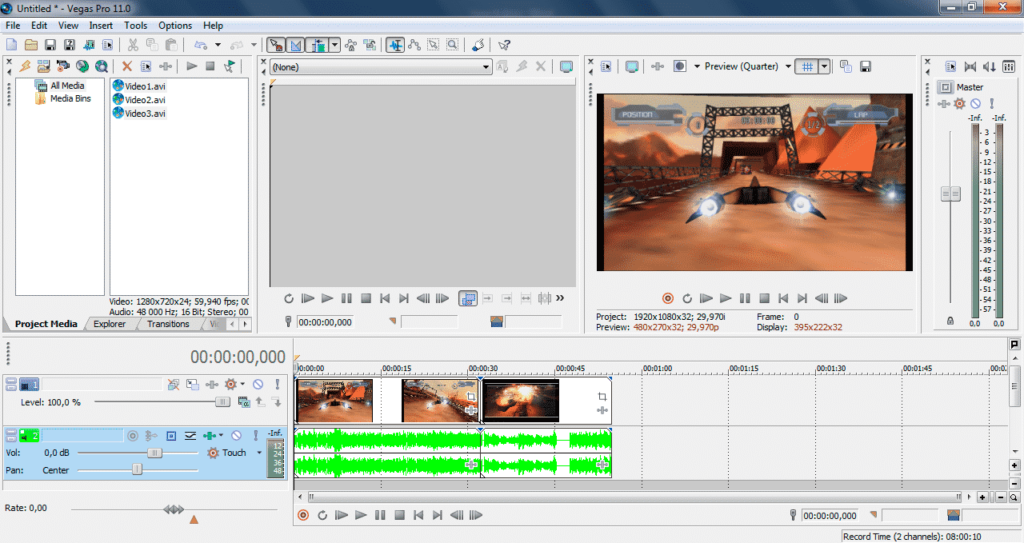The height and width of the screenshot is (543, 1024).
Task: Click the Cut scissors icon
Action: pyautogui.click(x=133, y=45)
